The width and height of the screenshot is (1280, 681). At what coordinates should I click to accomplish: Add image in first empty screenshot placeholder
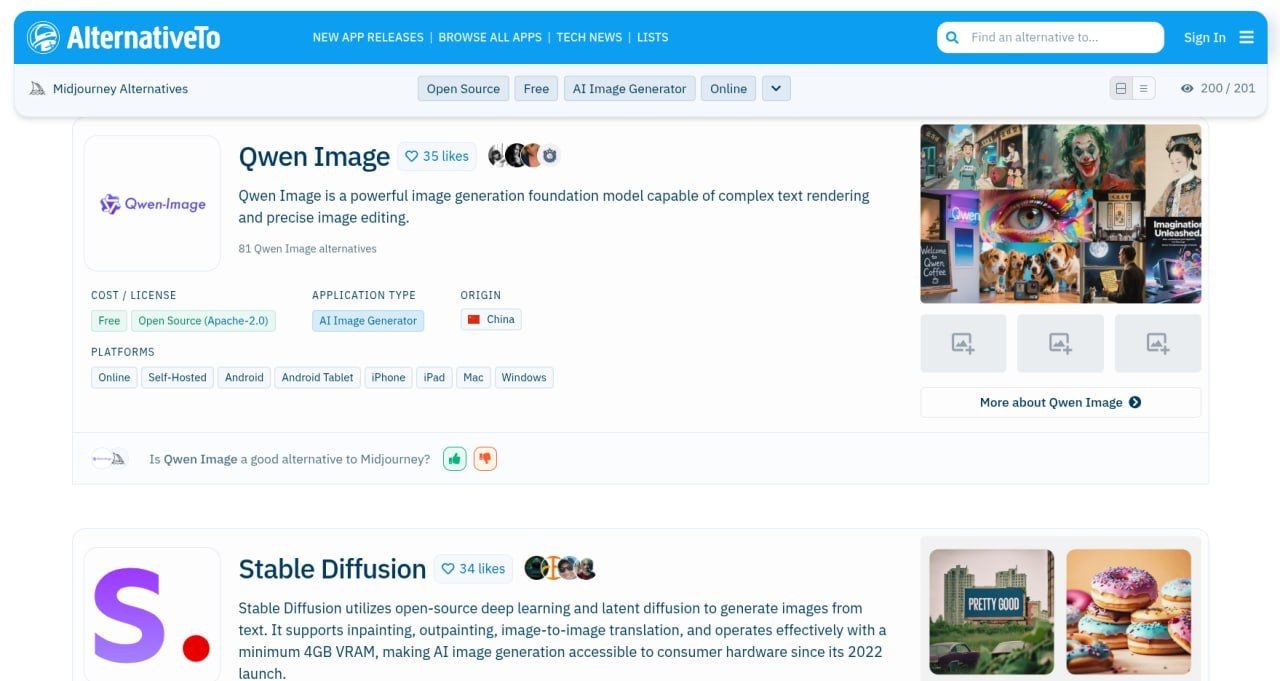point(963,343)
